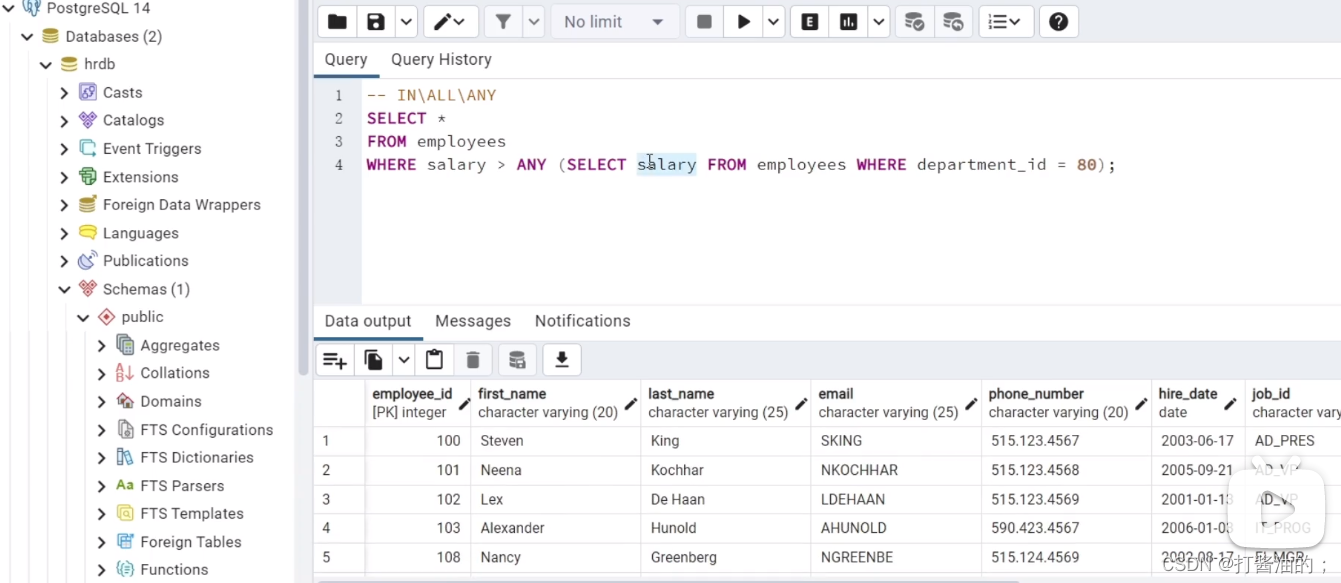Image resolution: width=1341 pixels, height=583 pixels.
Task: Commit the transaction
Action: point(914,22)
